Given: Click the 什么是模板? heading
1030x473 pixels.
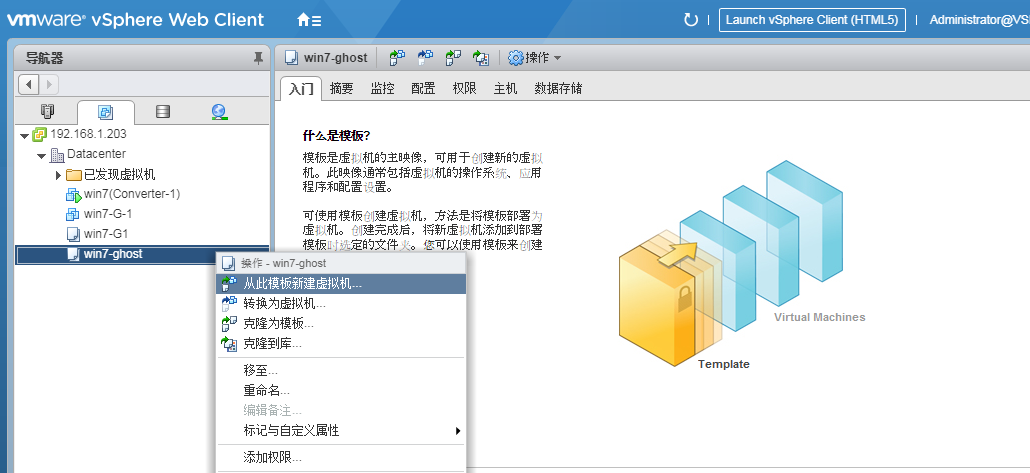Looking at the screenshot, I should coord(336,136).
